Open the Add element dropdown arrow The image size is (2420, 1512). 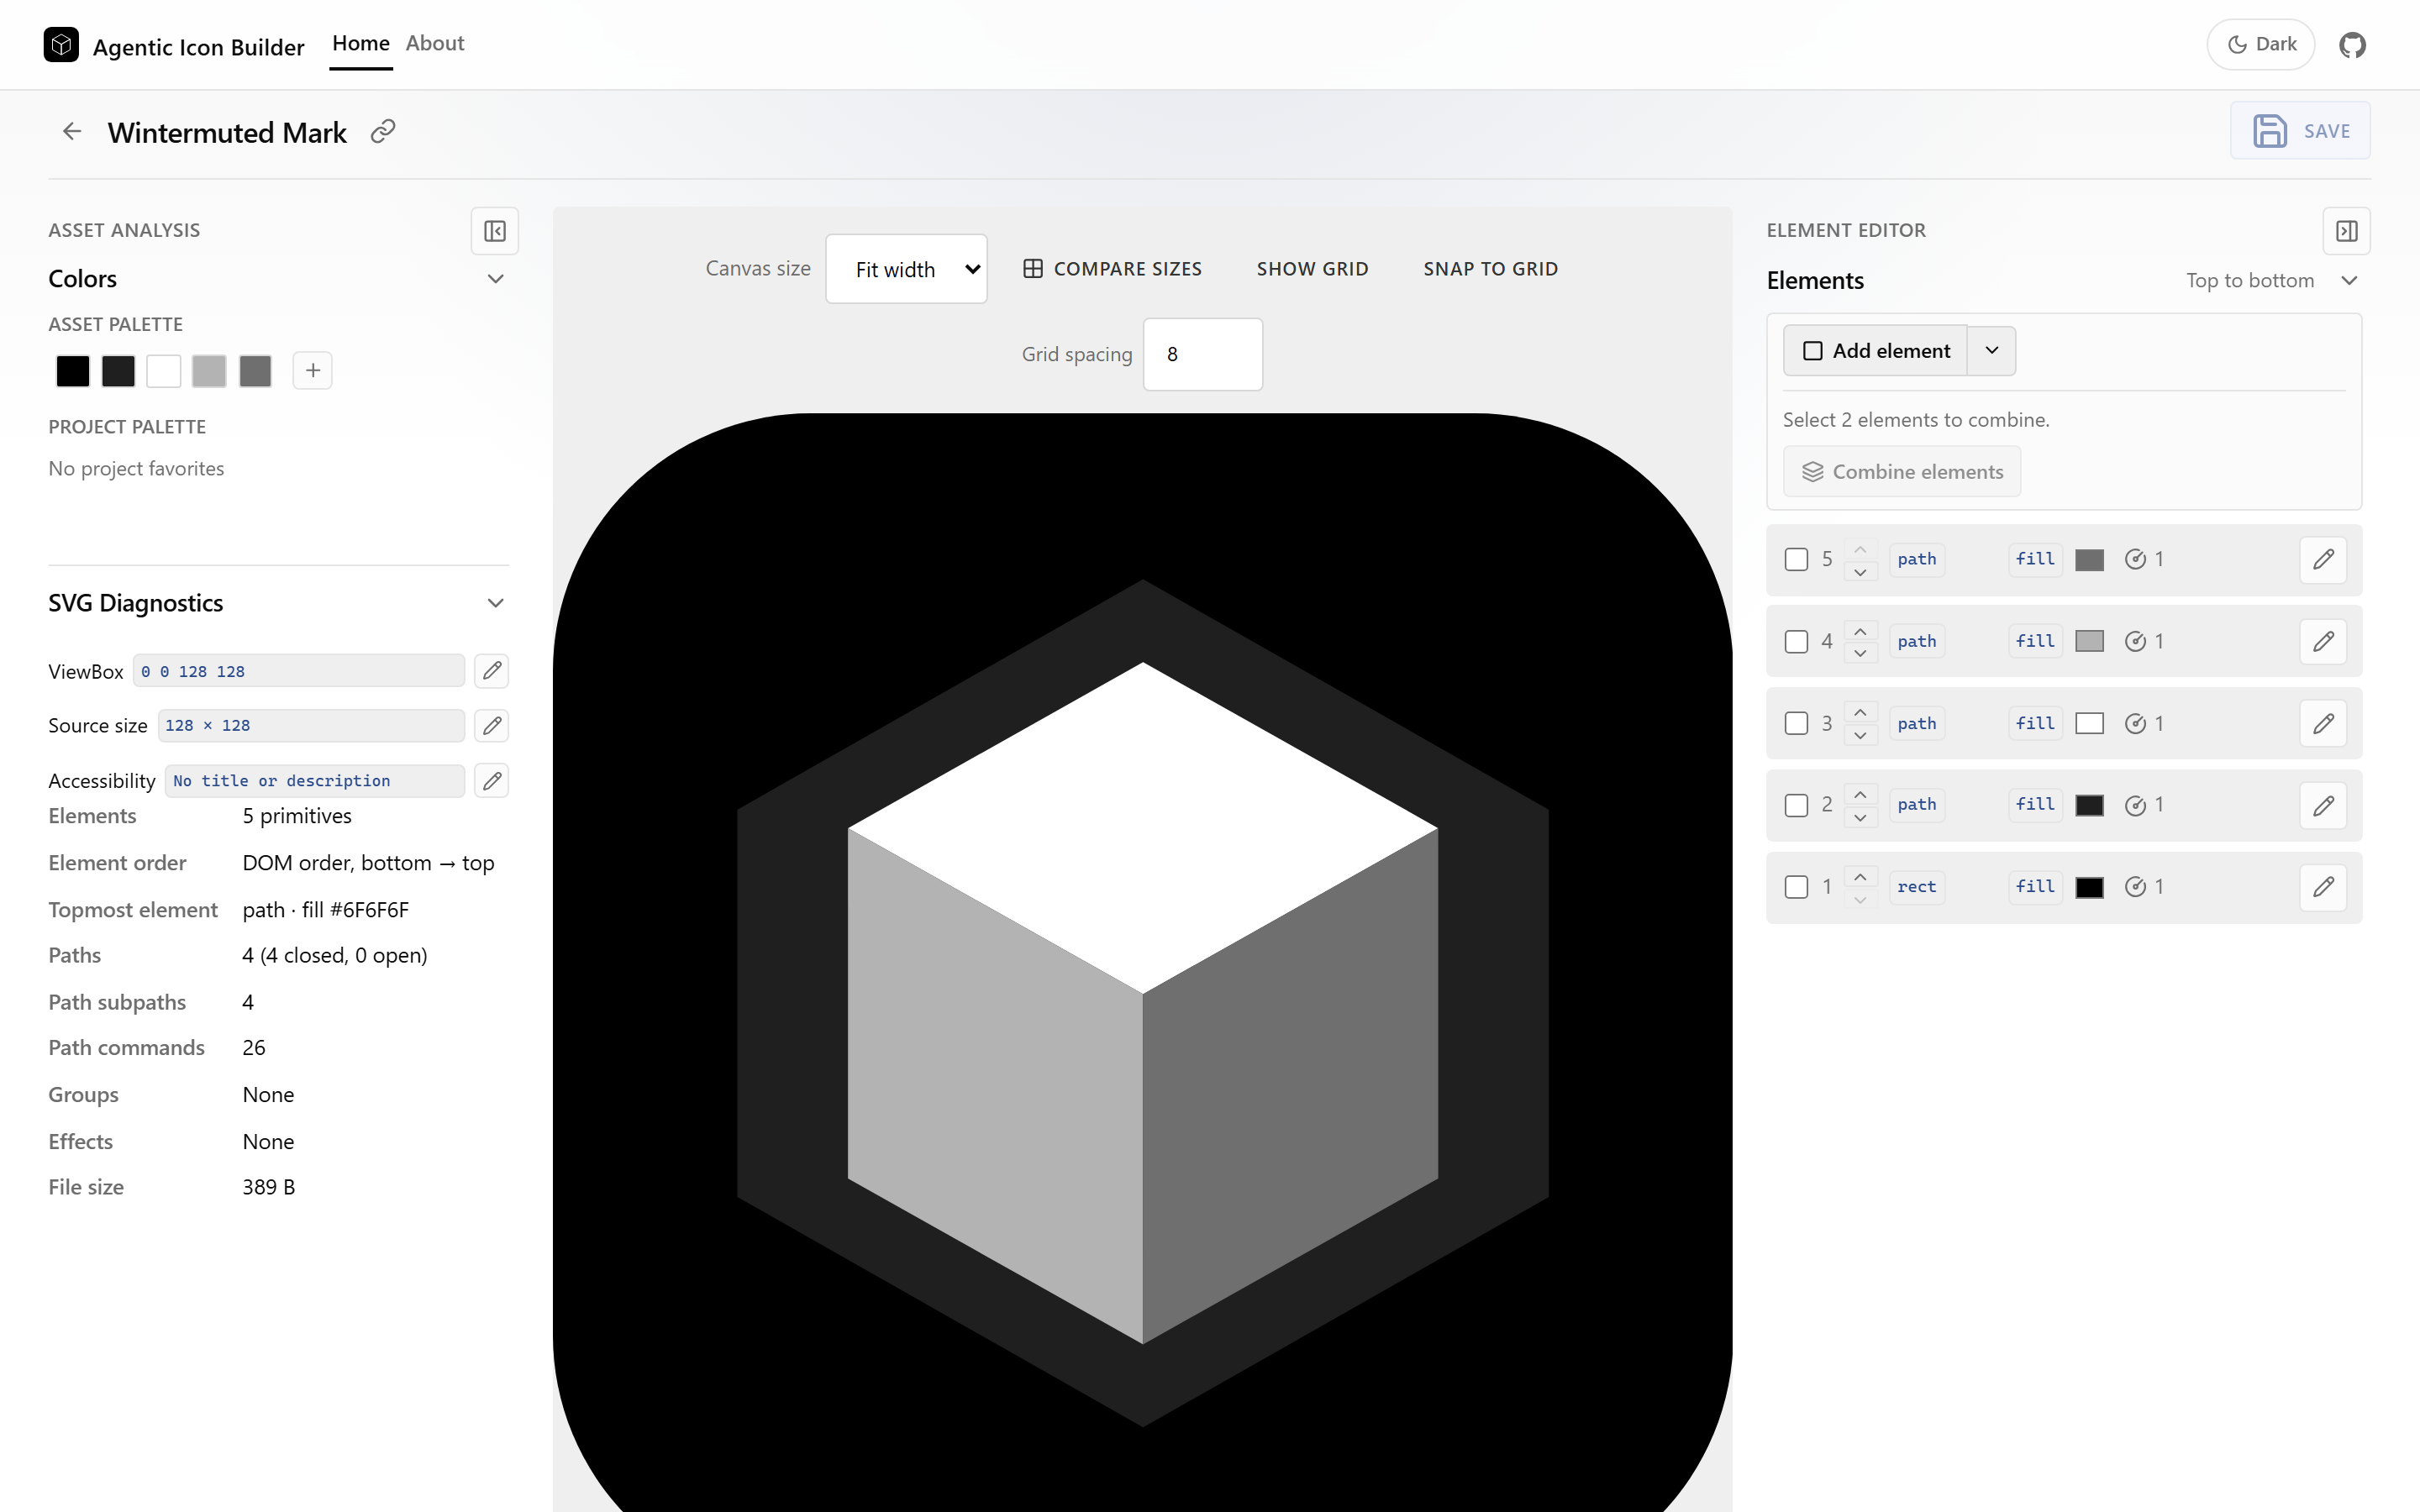pyautogui.click(x=1991, y=351)
